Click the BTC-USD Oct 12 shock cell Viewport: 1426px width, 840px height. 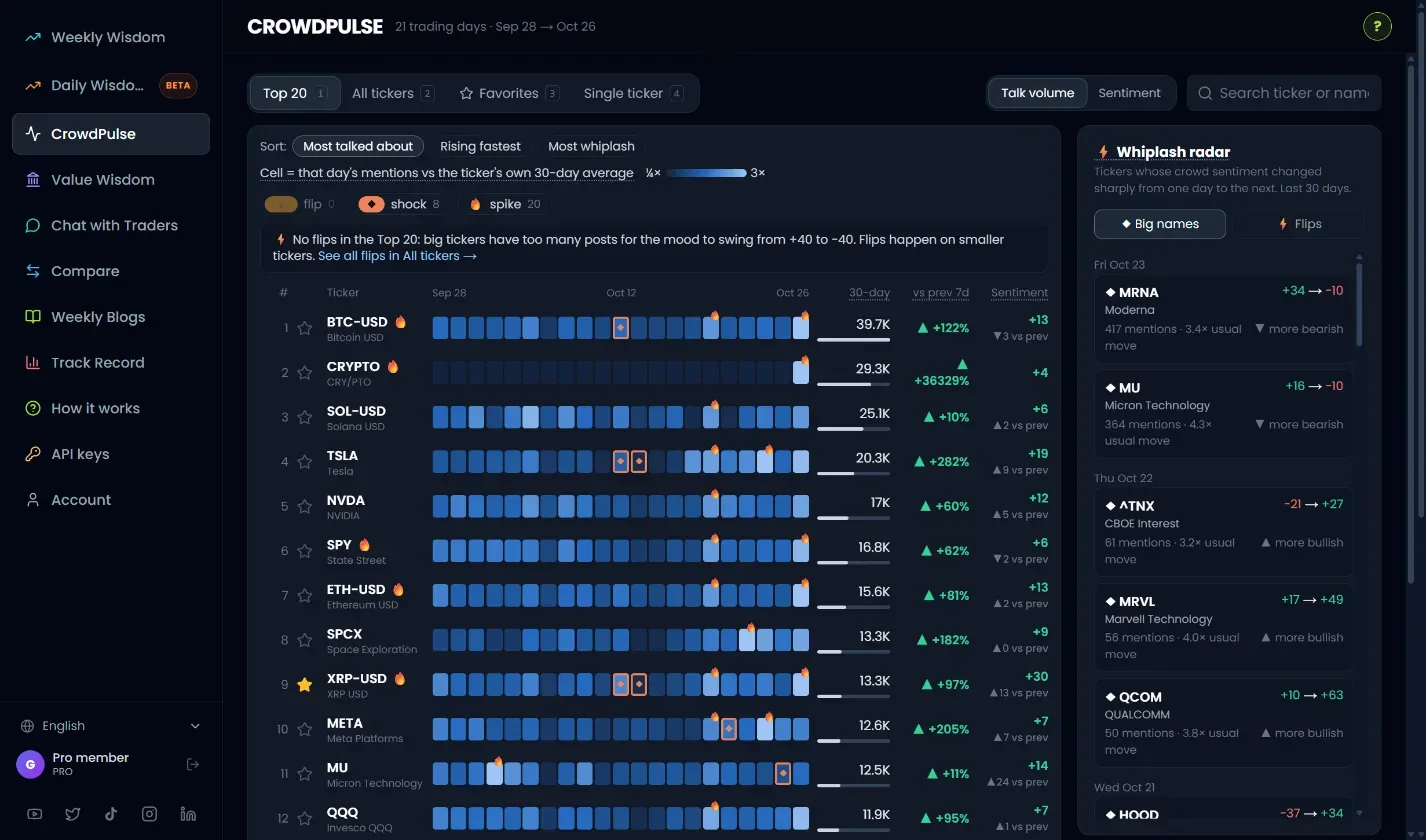coord(621,328)
